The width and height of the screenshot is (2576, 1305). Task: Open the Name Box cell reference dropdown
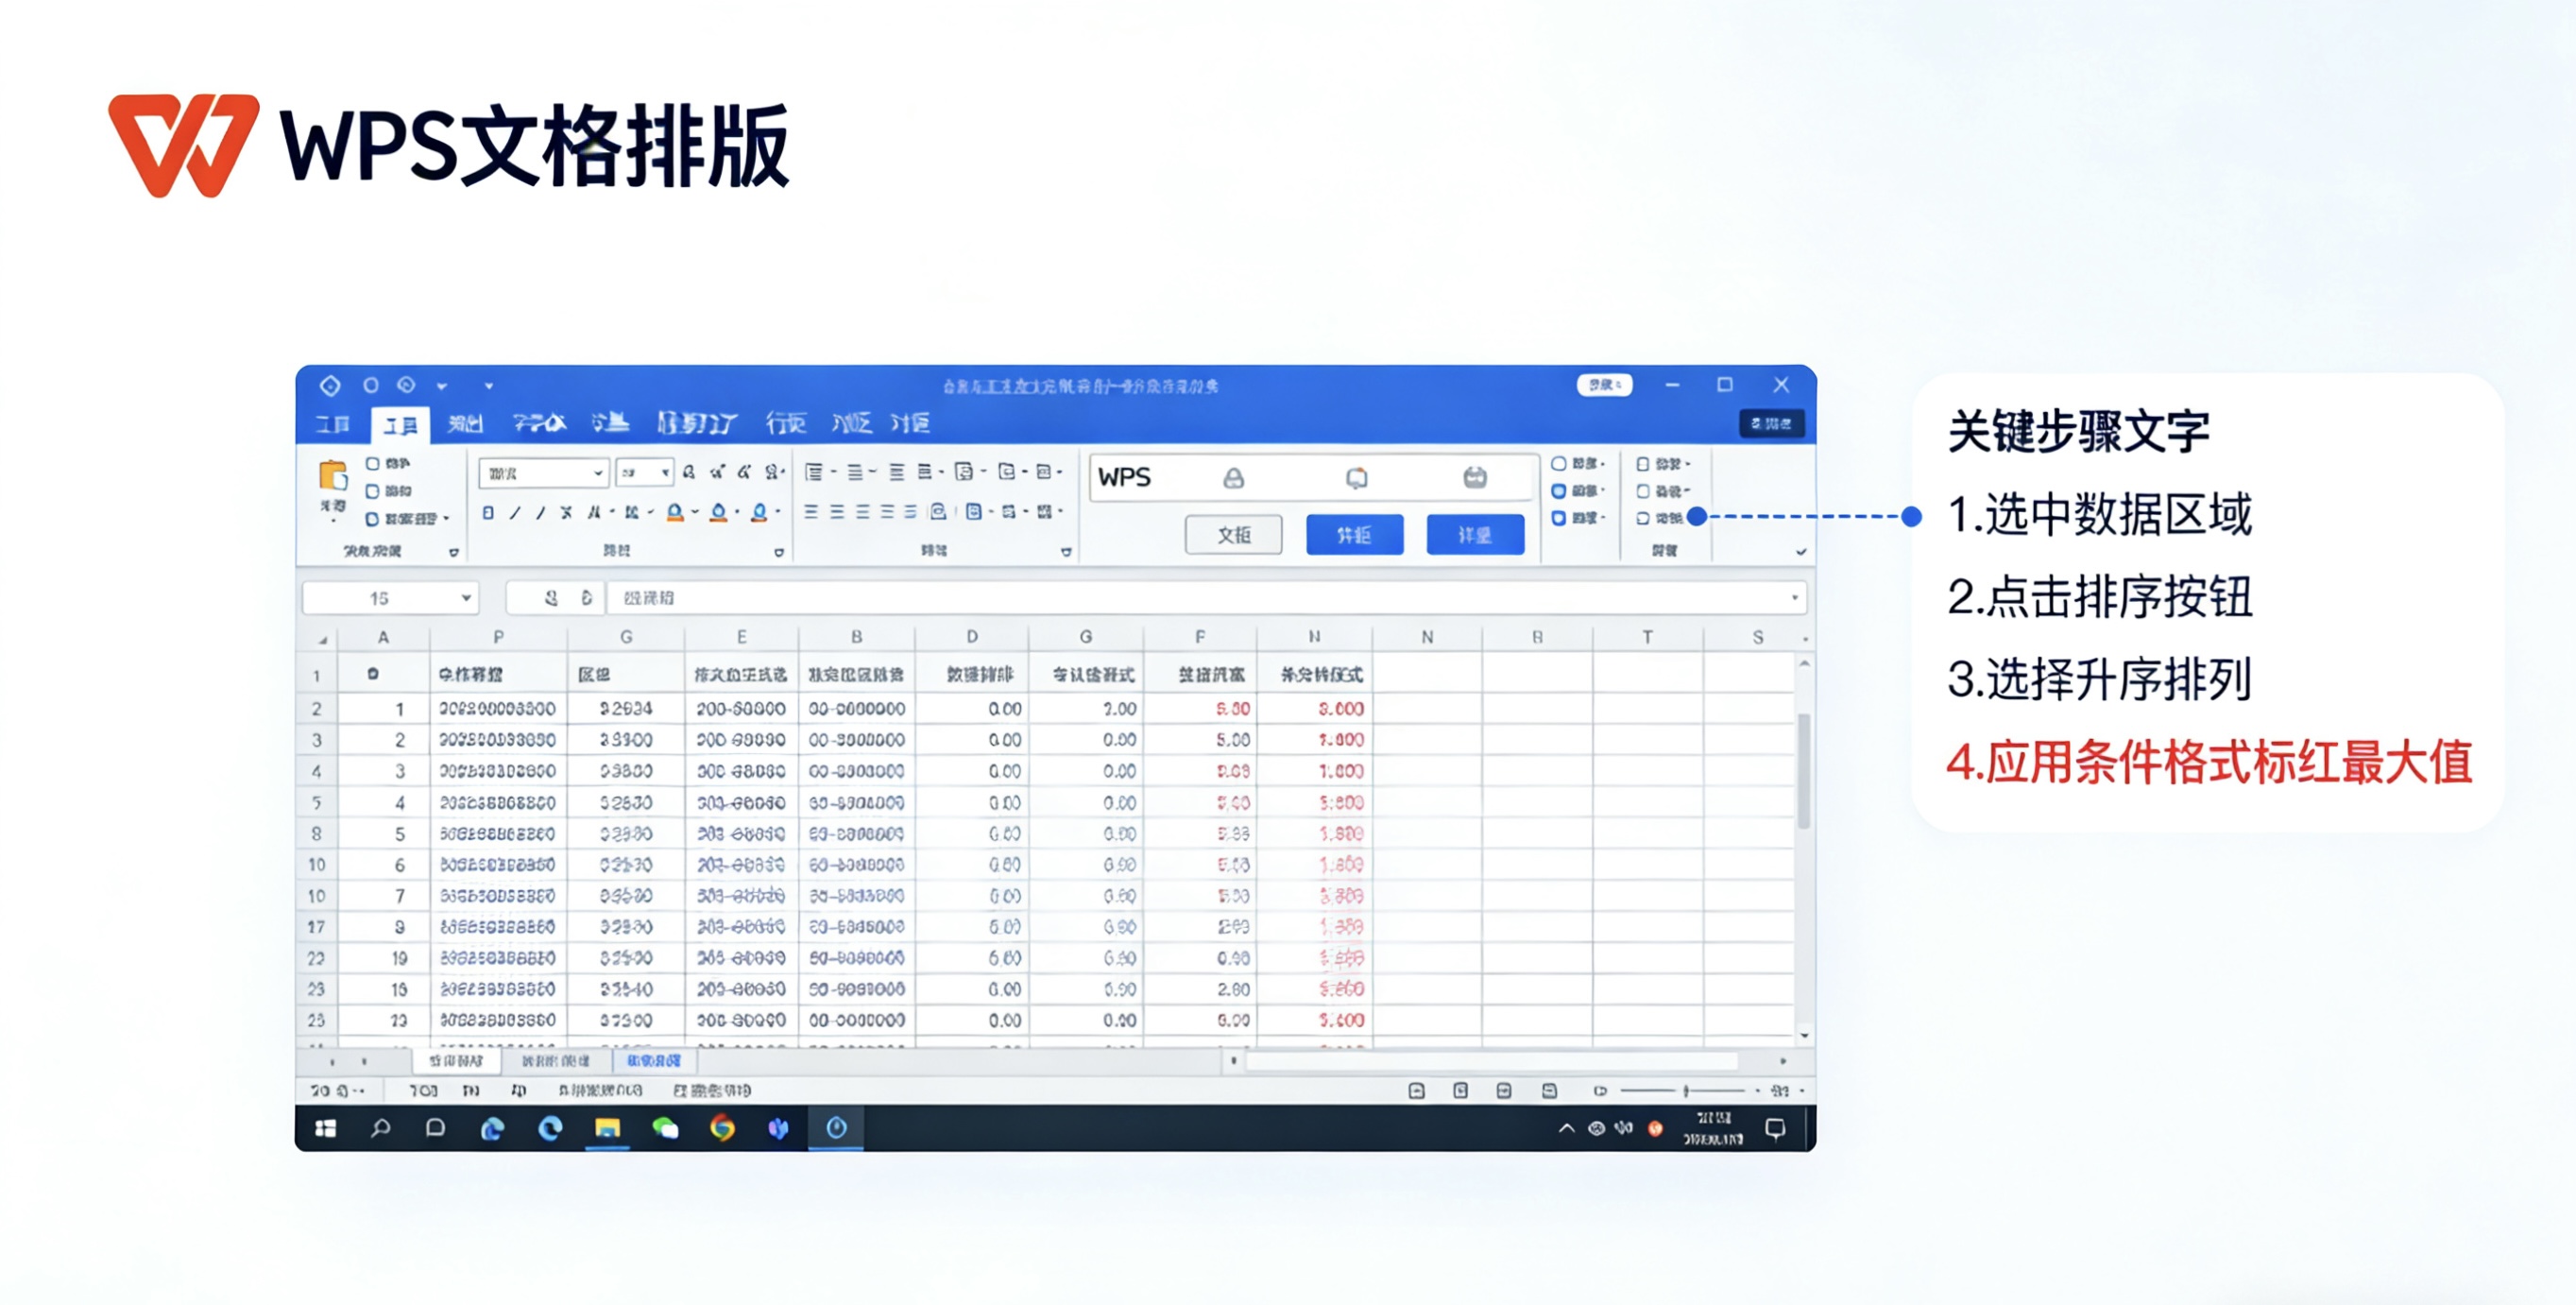point(468,597)
